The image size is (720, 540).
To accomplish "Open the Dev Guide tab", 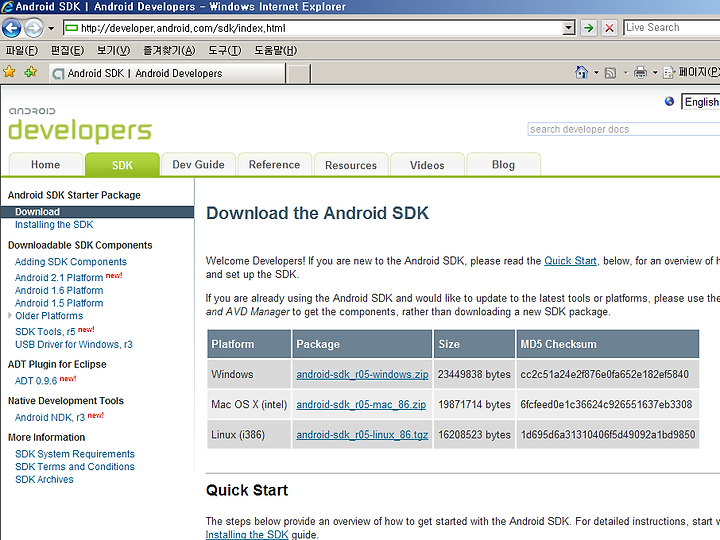I will pos(198,164).
